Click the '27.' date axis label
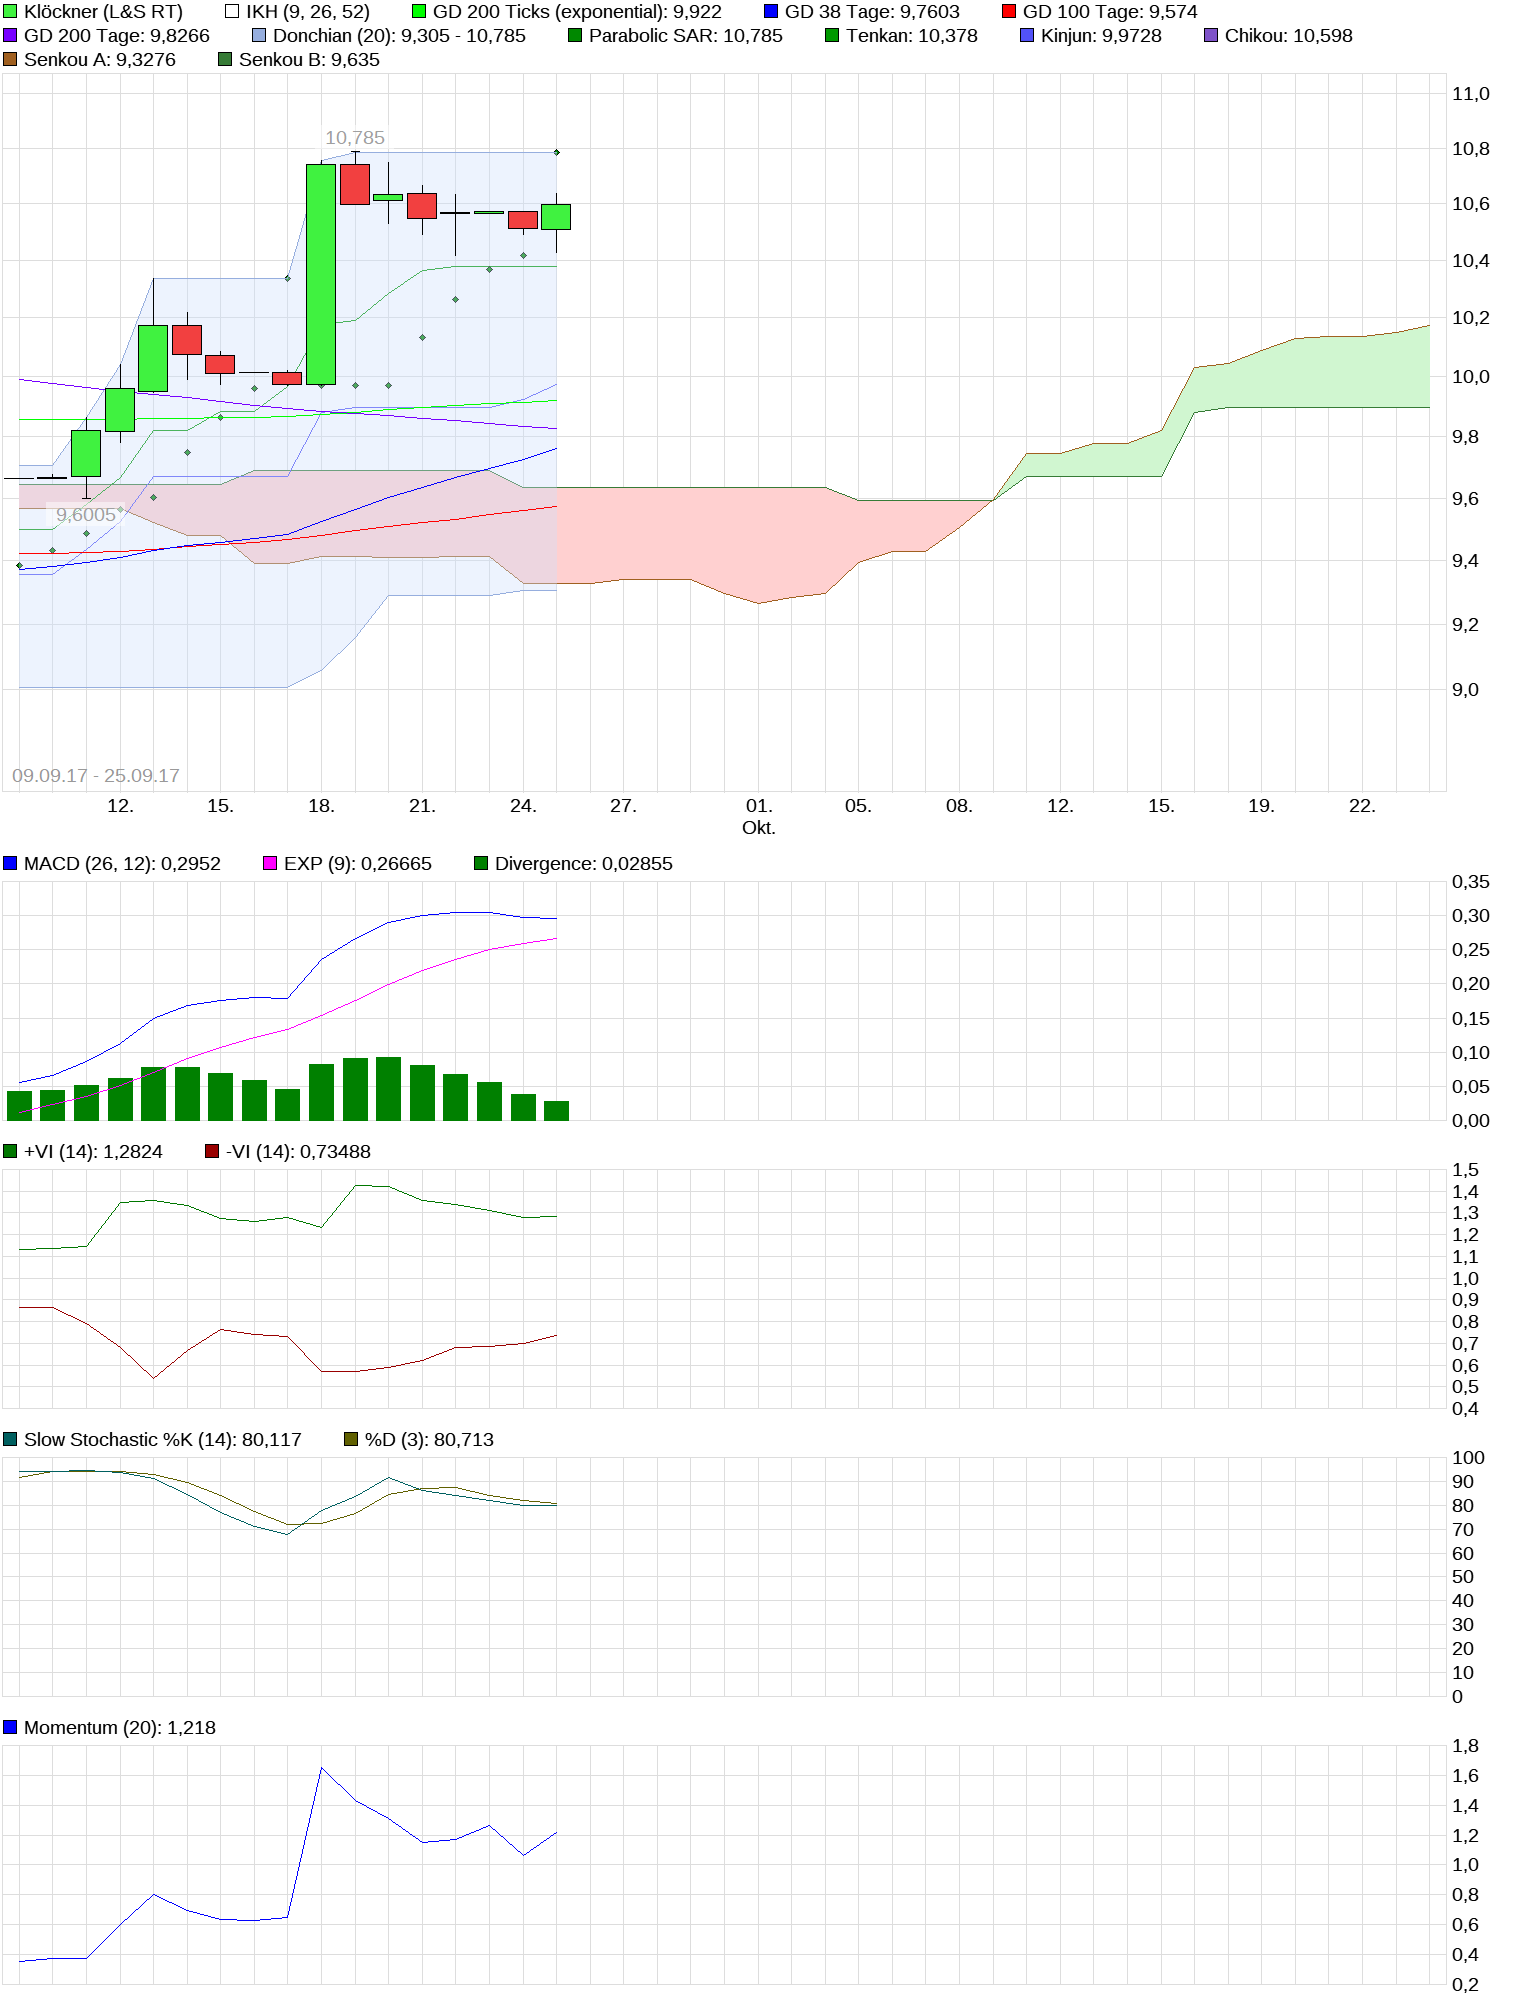This screenshot has height=2005, width=1520. tap(623, 806)
